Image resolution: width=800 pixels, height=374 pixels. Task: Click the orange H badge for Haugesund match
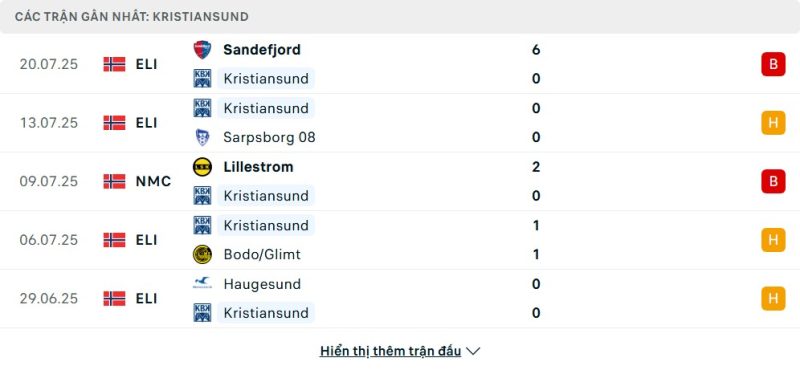[x=773, y=298]
